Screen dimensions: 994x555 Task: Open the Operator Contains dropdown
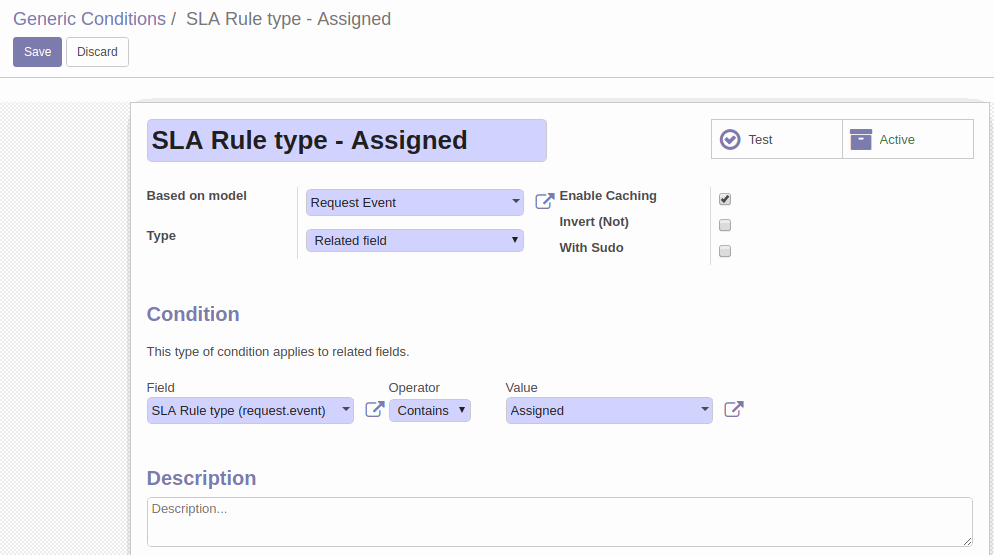coord(430,410)
